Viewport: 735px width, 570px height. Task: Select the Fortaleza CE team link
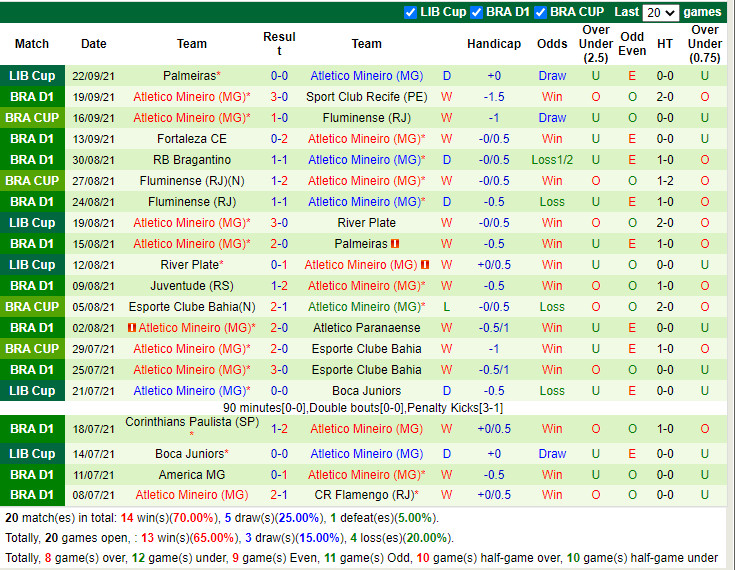(x=191, y=139)
